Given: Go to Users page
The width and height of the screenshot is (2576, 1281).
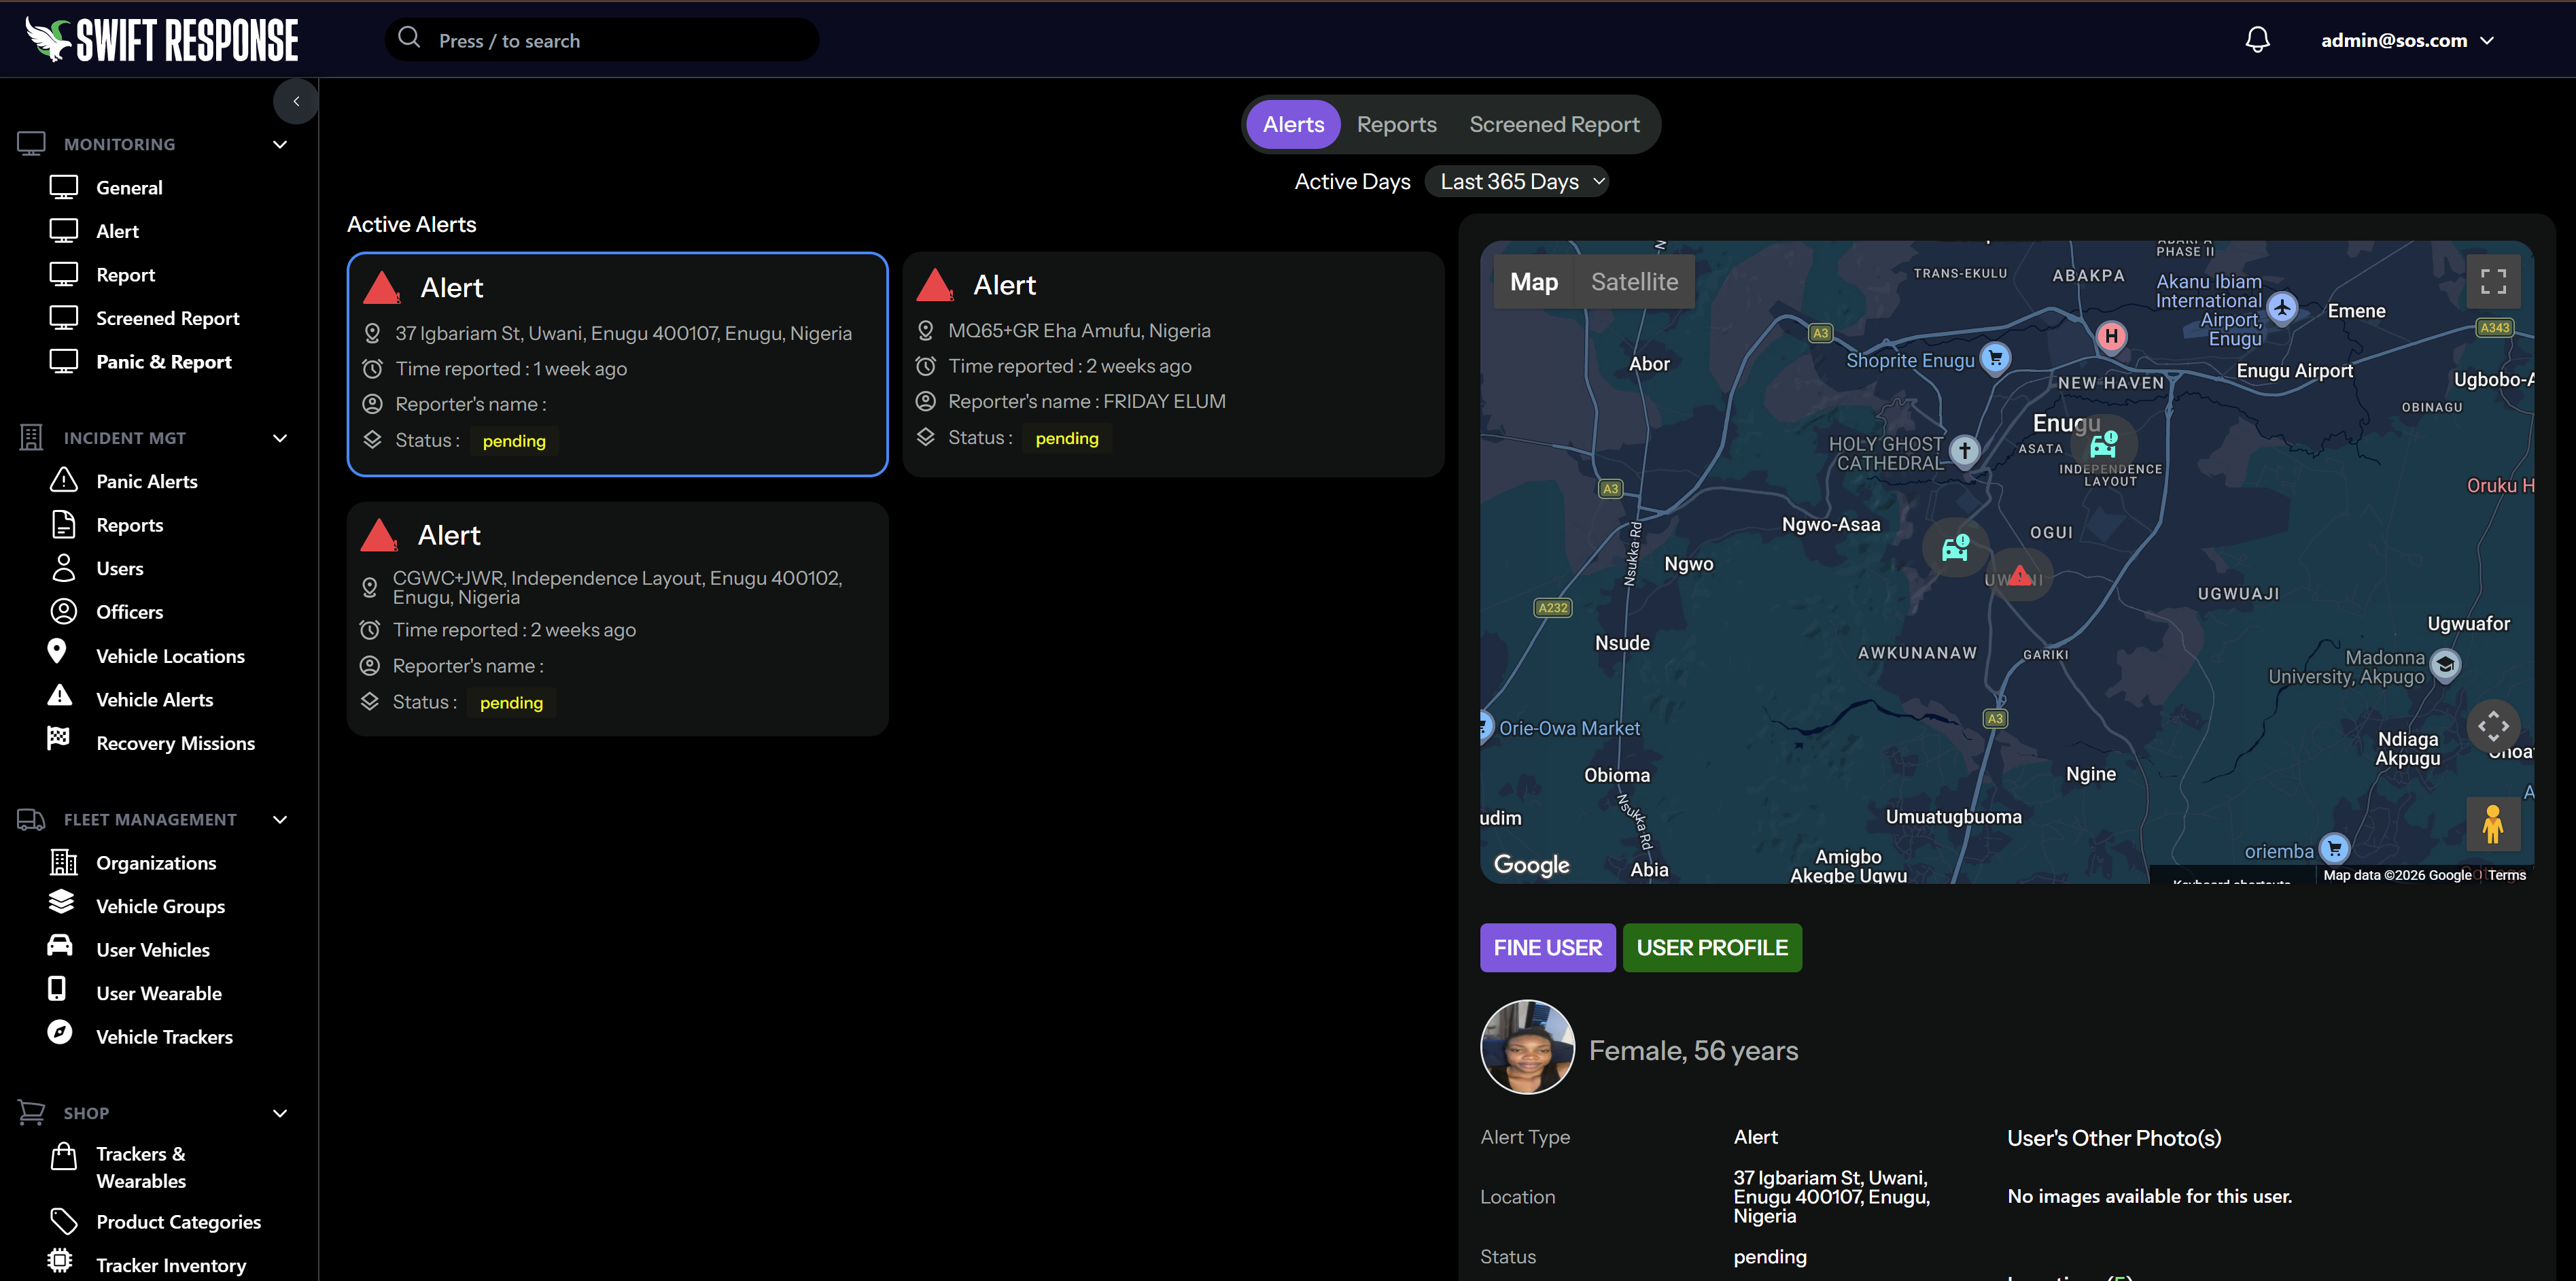Looking at the screenshot, I should click(x=120, y=568).
